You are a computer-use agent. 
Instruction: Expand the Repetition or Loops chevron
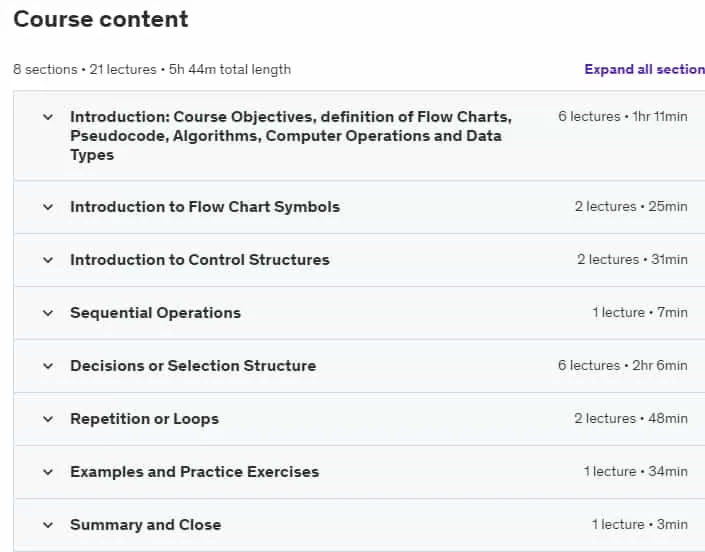click(x=48, y=419)
